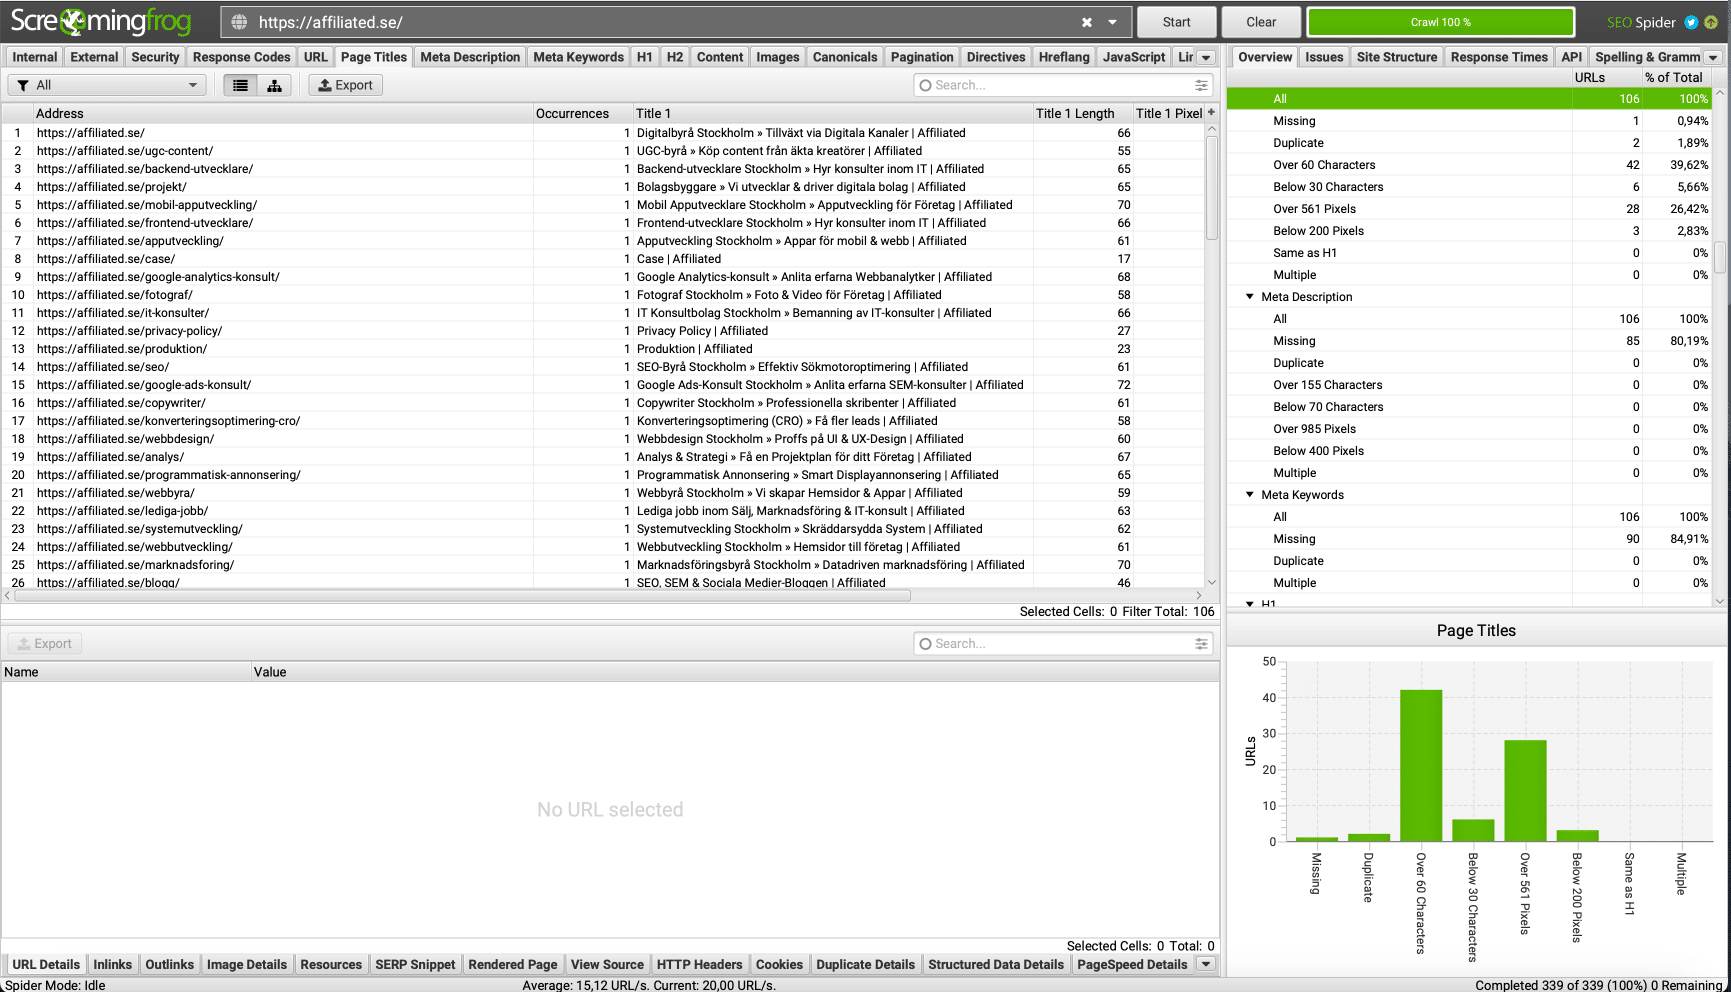This screenshot has width=1731, height=992.
Task: Select the https://affiliated.se/webbyra/ row
Action: (x=603, y=493)
